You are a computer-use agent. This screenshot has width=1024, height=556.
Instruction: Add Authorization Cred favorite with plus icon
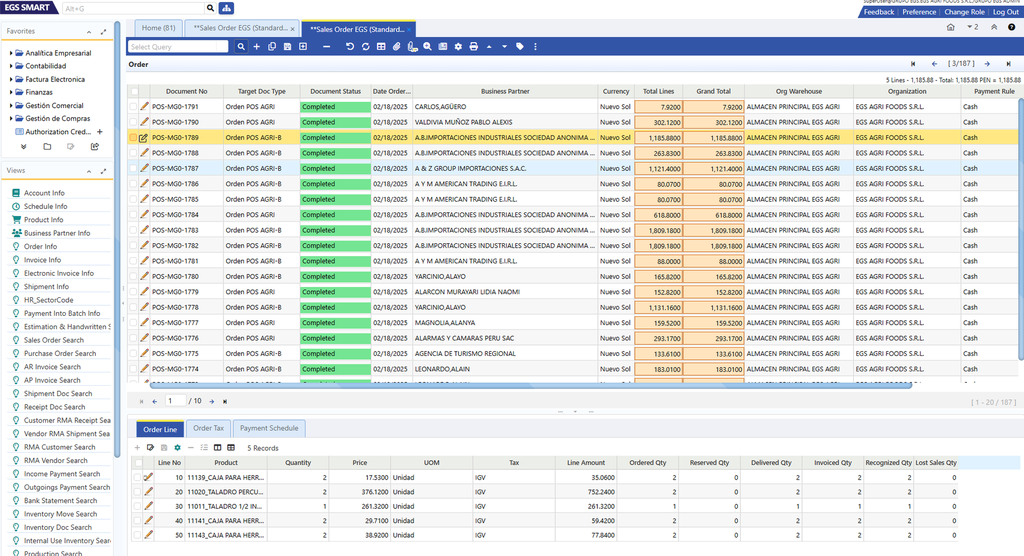100,132
